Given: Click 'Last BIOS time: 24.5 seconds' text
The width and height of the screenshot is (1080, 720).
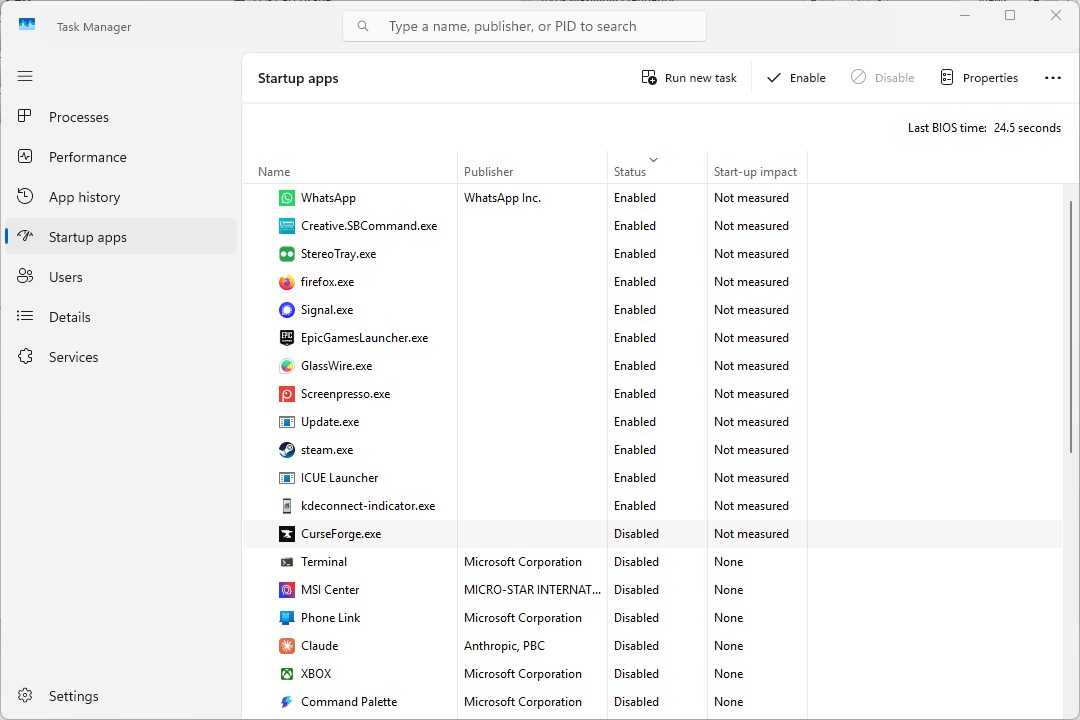Looking at the screenshot, I should 984,128.
